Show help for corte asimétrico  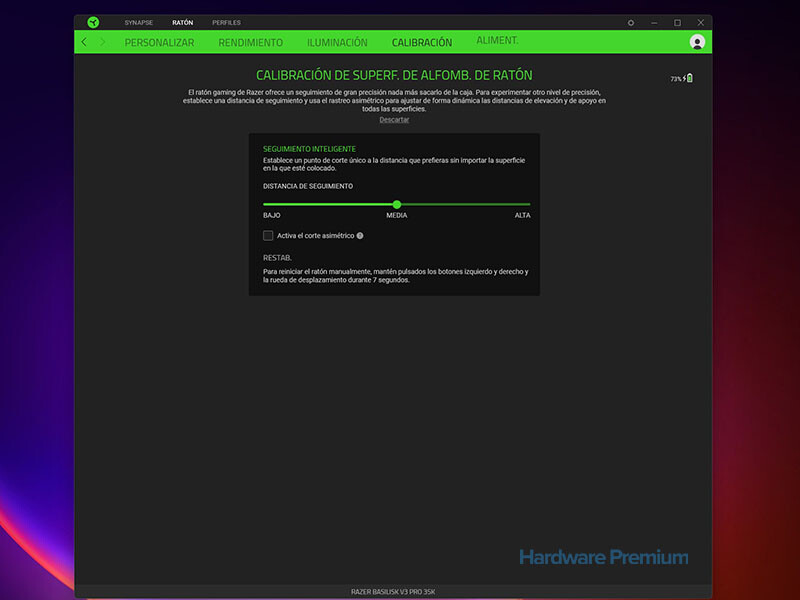click(360, 236)
